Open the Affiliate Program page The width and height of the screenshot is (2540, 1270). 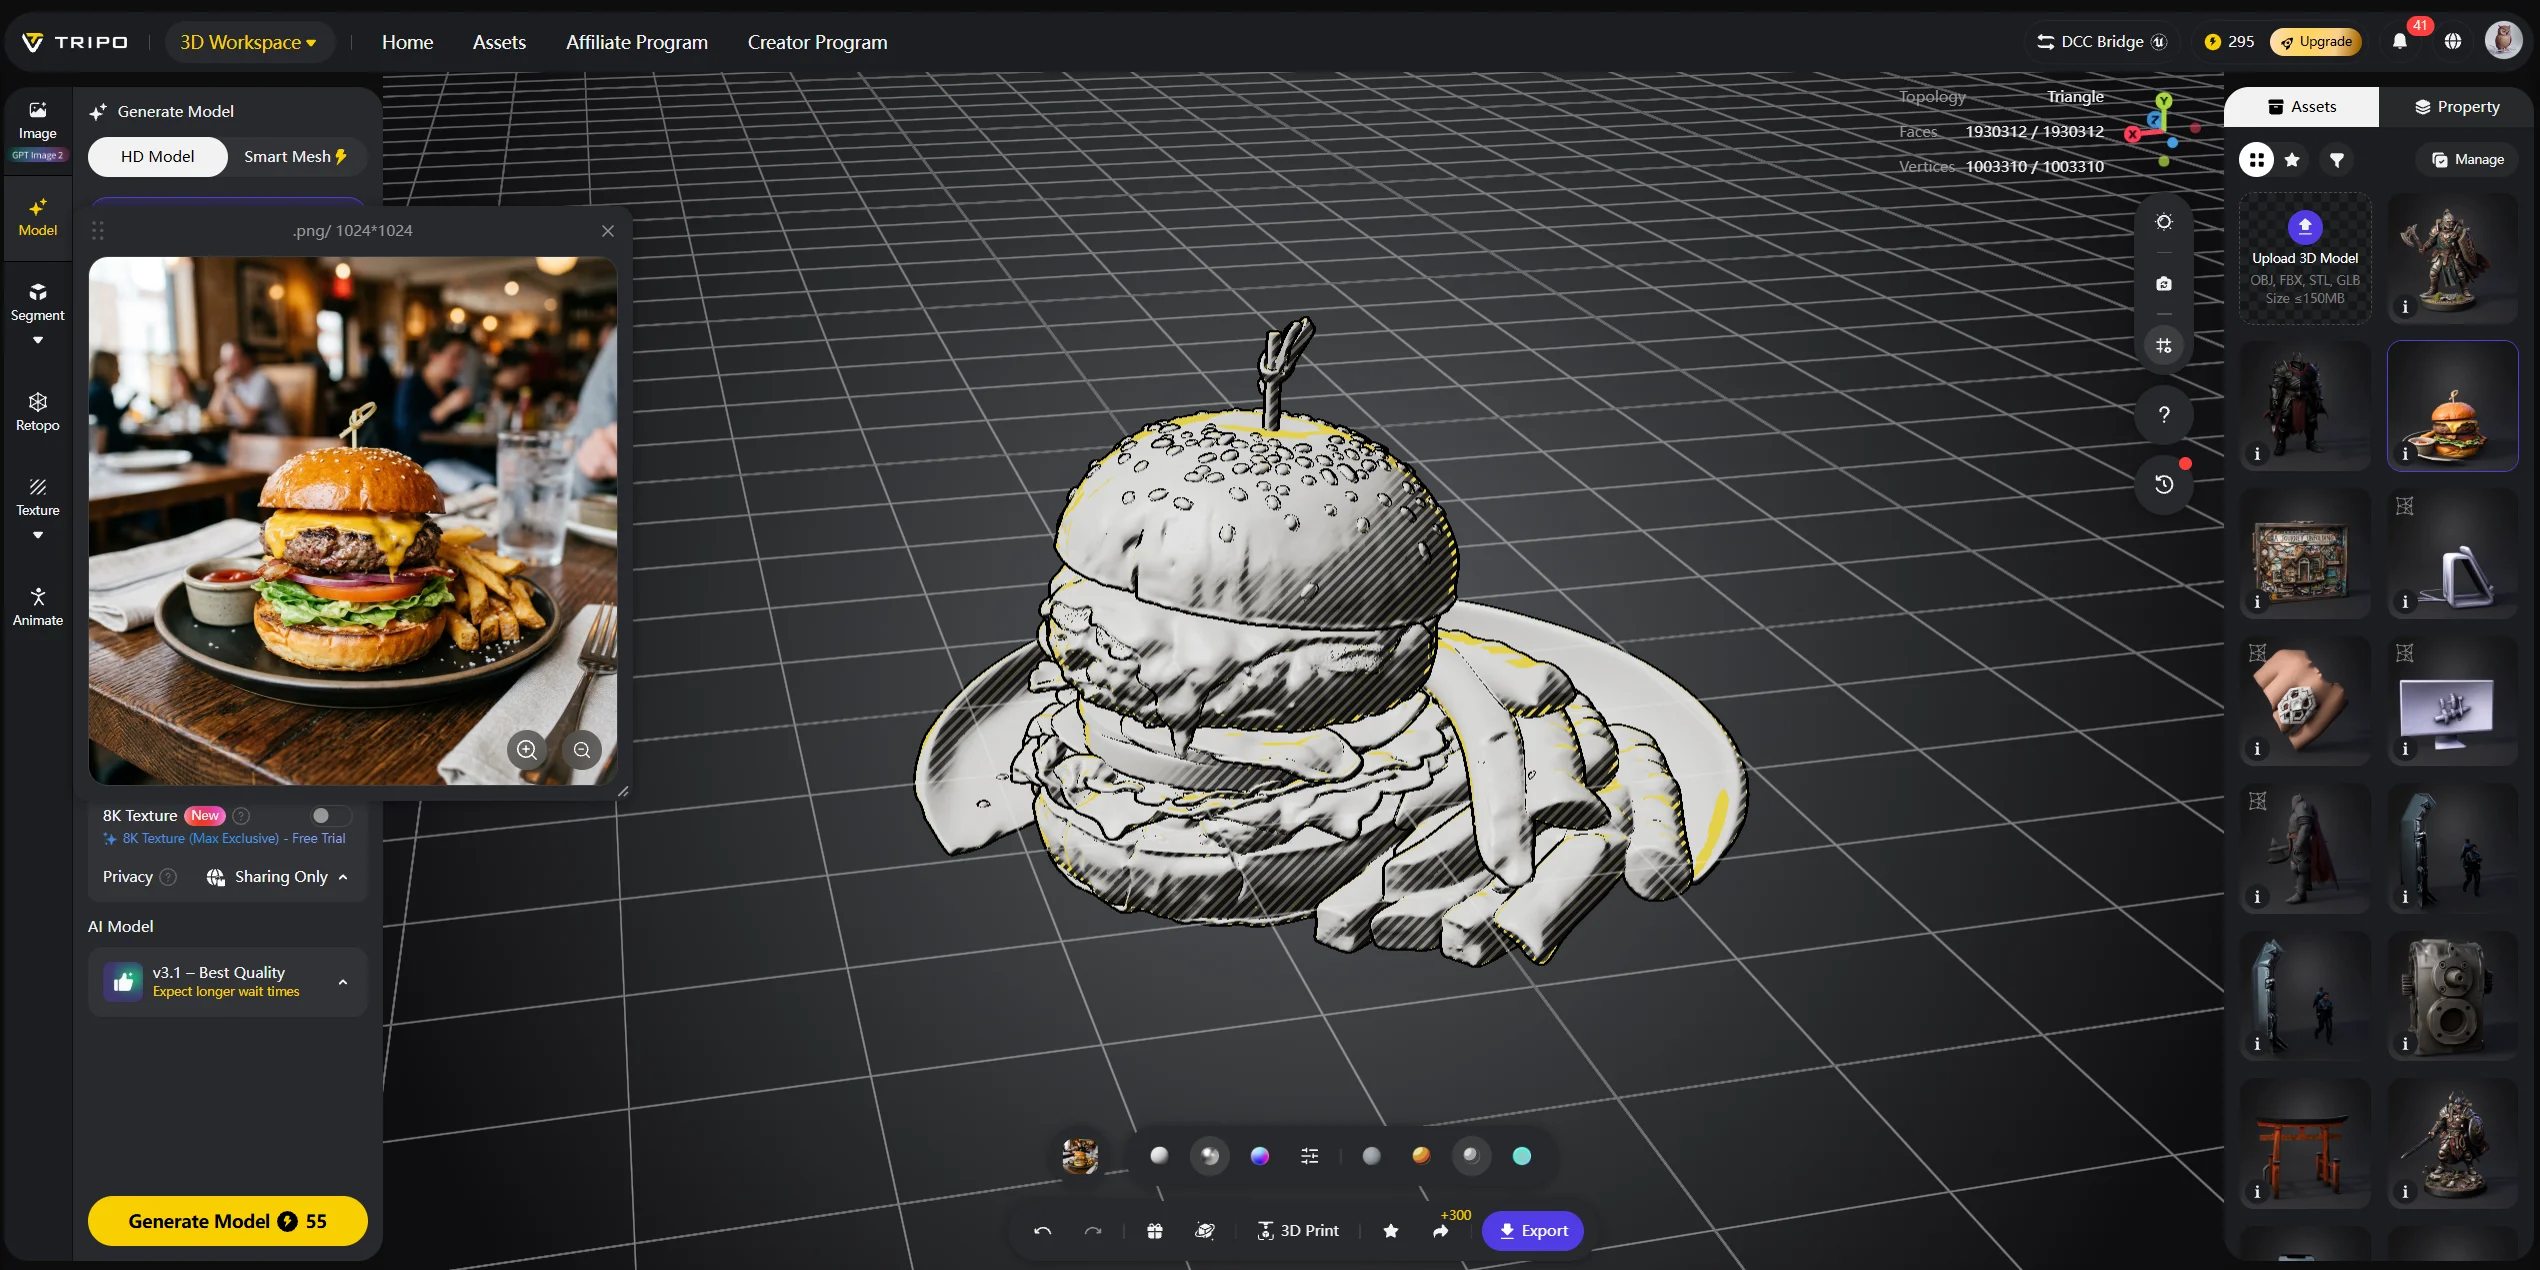[x=637, y=42]
